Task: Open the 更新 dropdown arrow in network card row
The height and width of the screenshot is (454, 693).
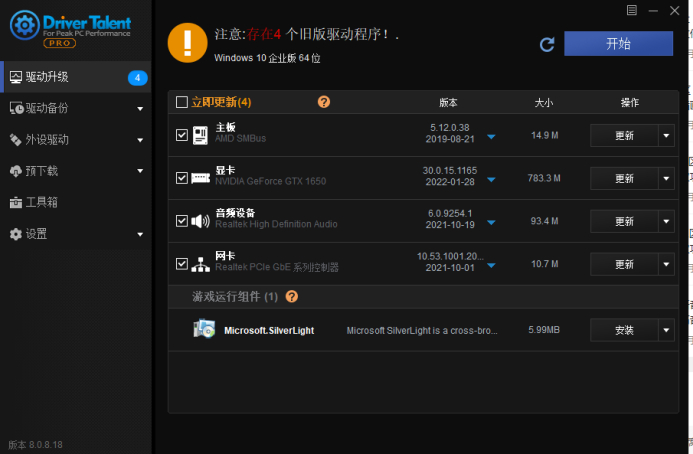Action: 666,264
